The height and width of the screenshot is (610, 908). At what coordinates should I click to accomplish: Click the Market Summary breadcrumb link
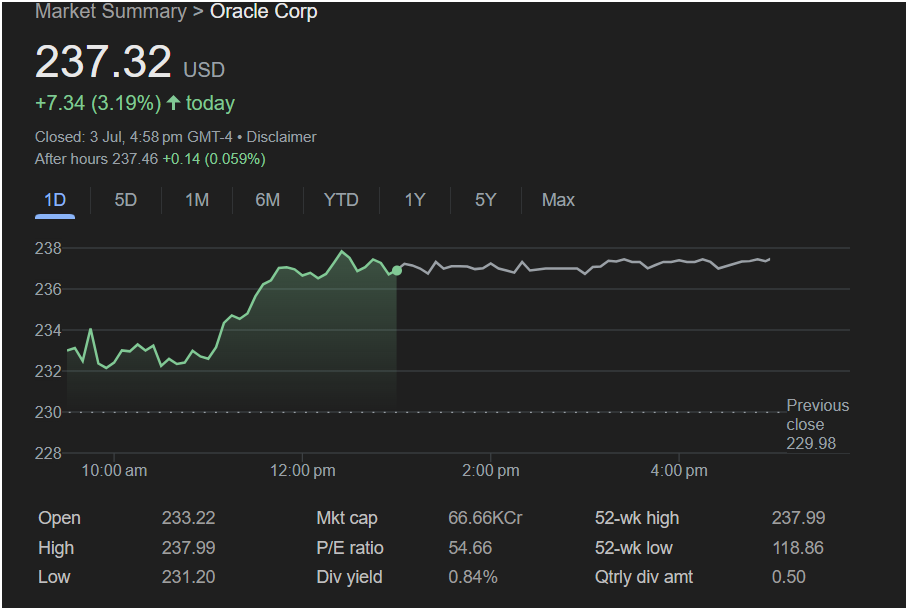click(111, 11)
